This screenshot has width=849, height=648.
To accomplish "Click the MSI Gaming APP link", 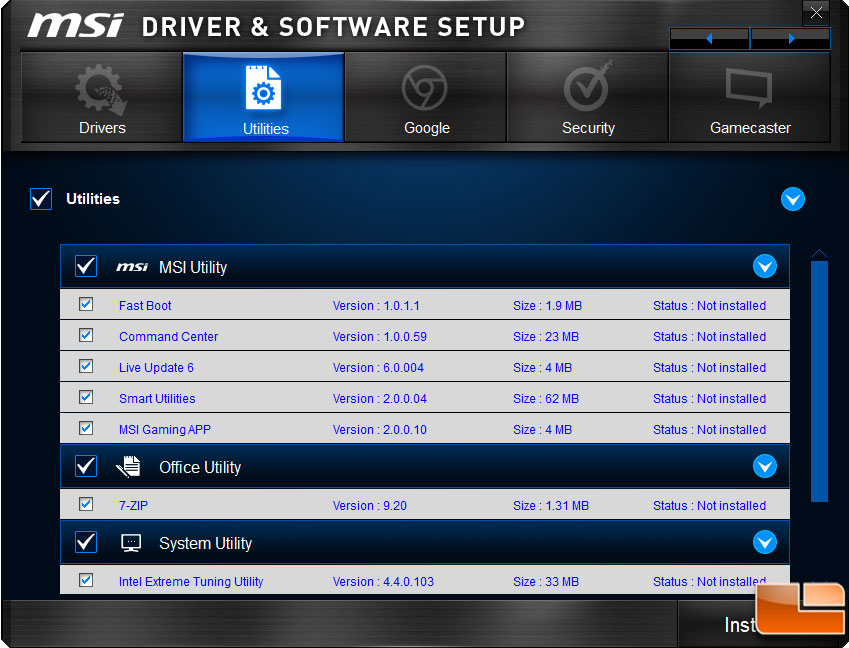I will [x=165, y=429].
